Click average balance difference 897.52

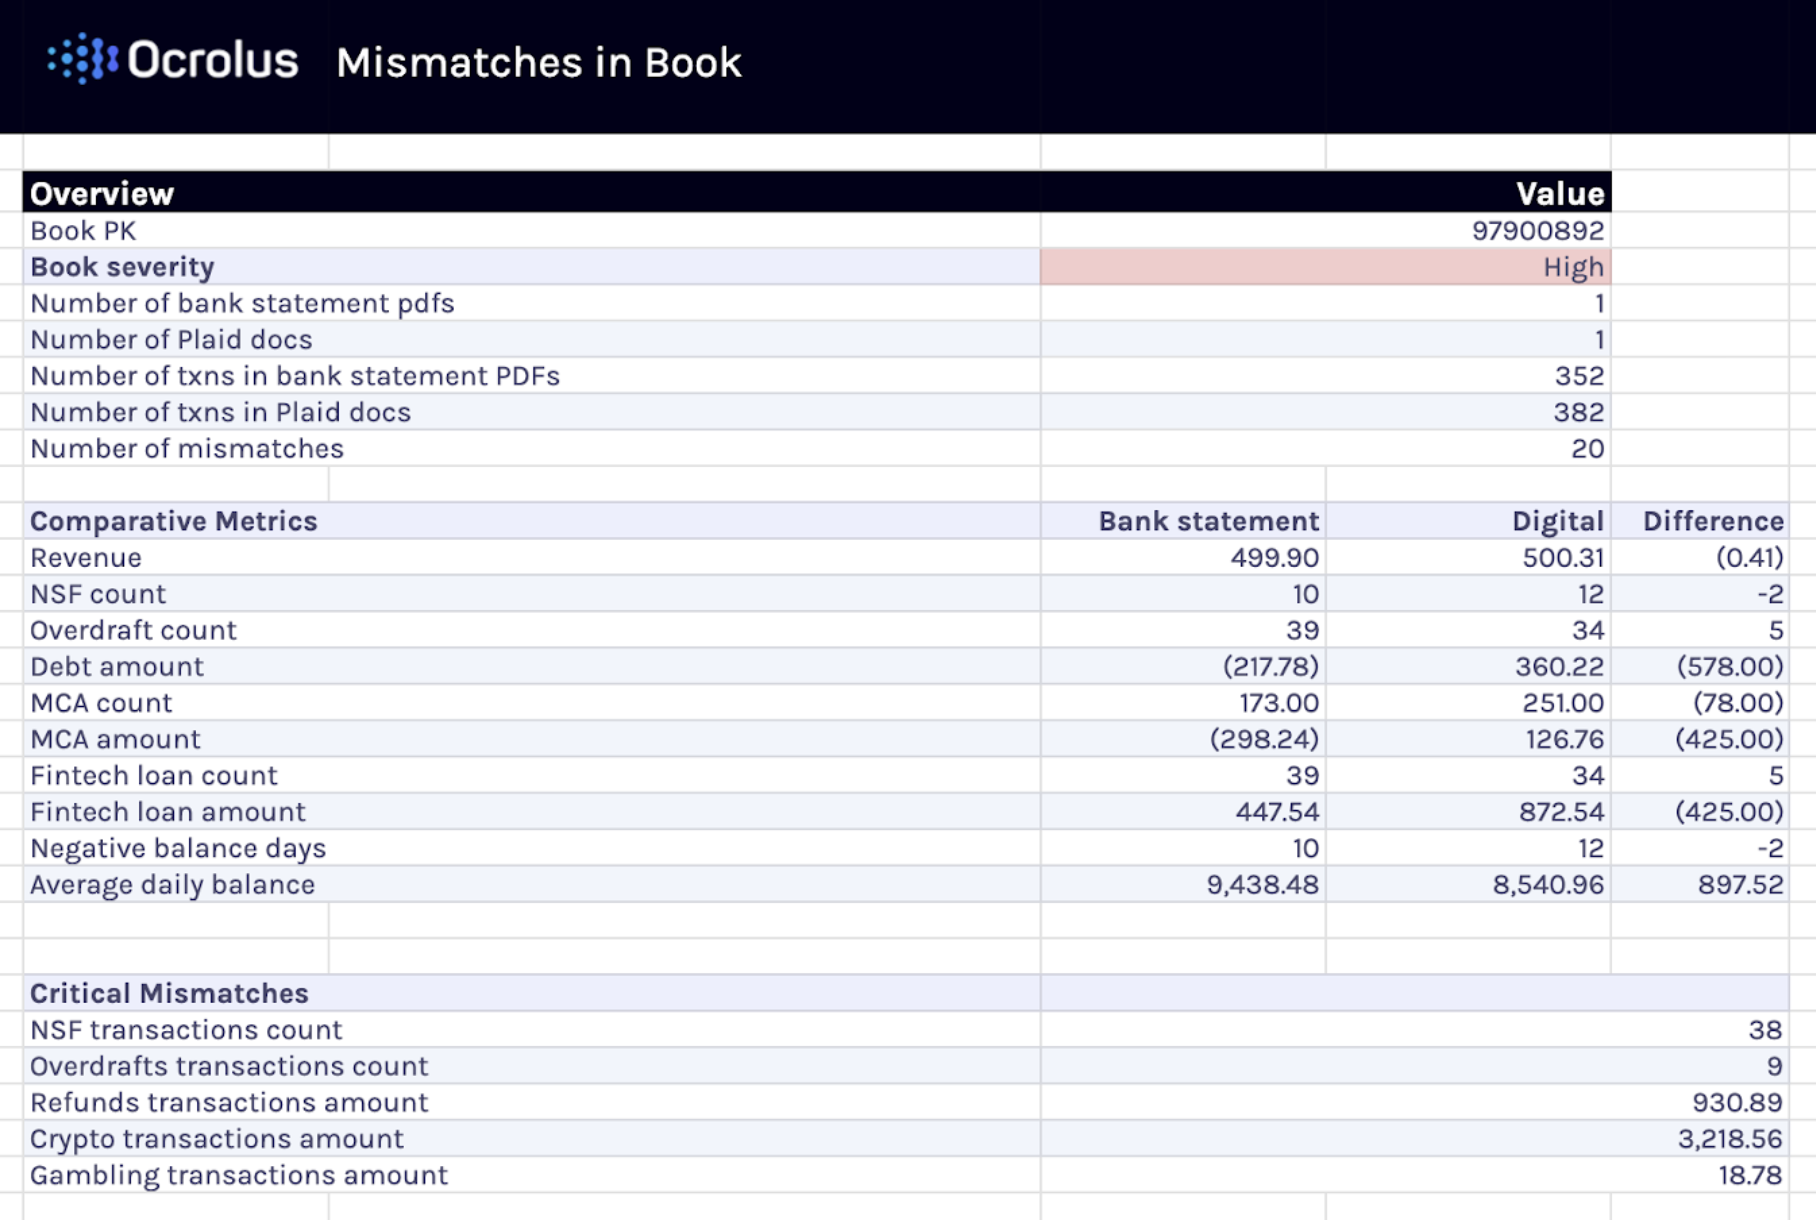click(1741, 884)
